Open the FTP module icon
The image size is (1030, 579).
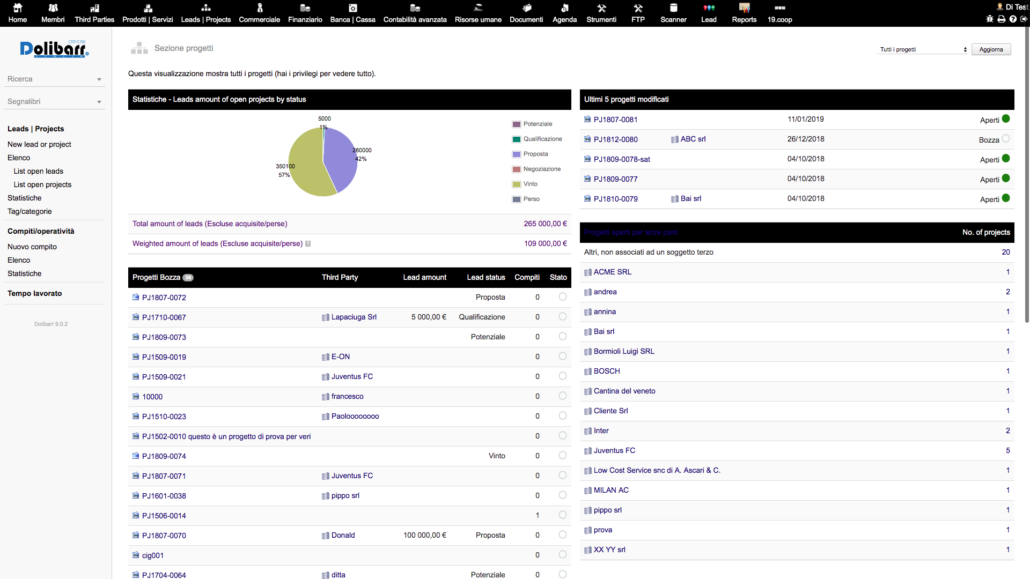click(638, 9)
